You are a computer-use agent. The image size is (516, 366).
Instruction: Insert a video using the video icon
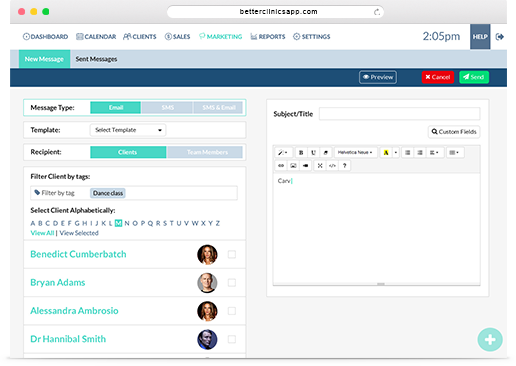pos(306,165)
